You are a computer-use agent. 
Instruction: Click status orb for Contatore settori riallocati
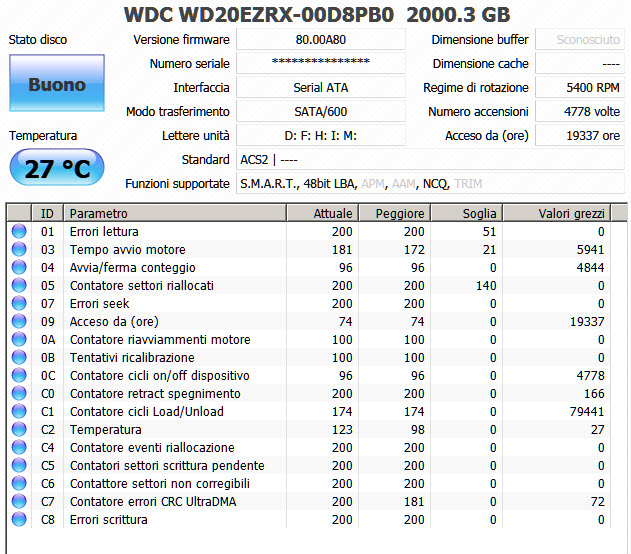(x=19, y=285)
